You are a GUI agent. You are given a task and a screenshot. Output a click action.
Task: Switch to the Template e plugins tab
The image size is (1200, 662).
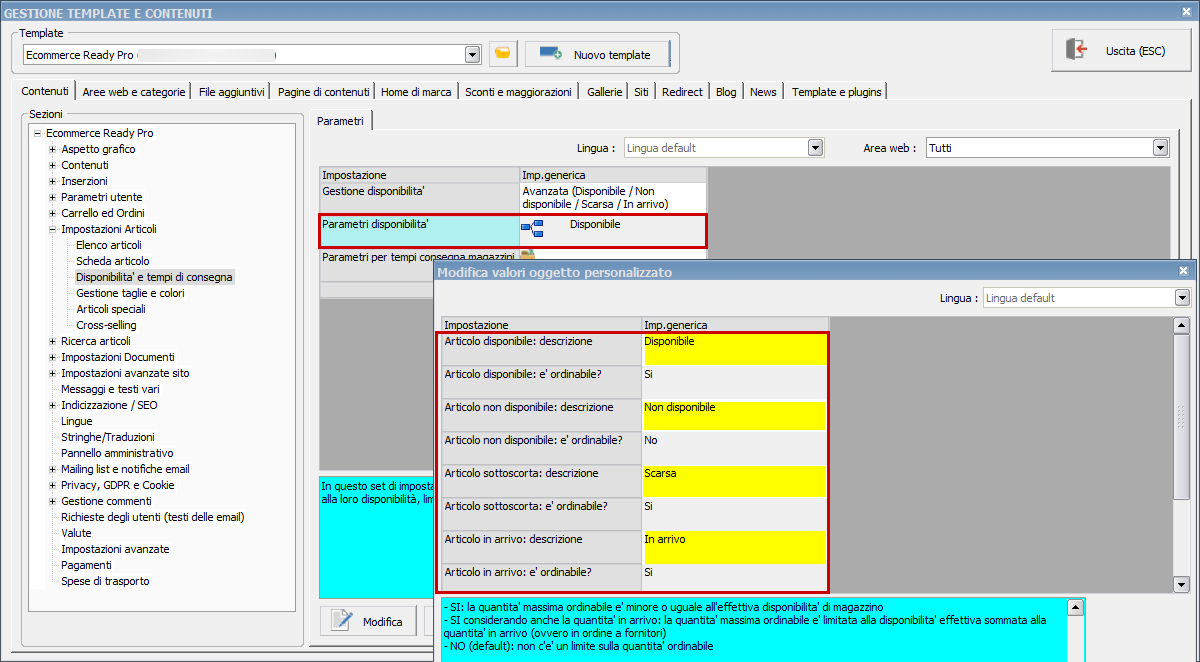836,92
